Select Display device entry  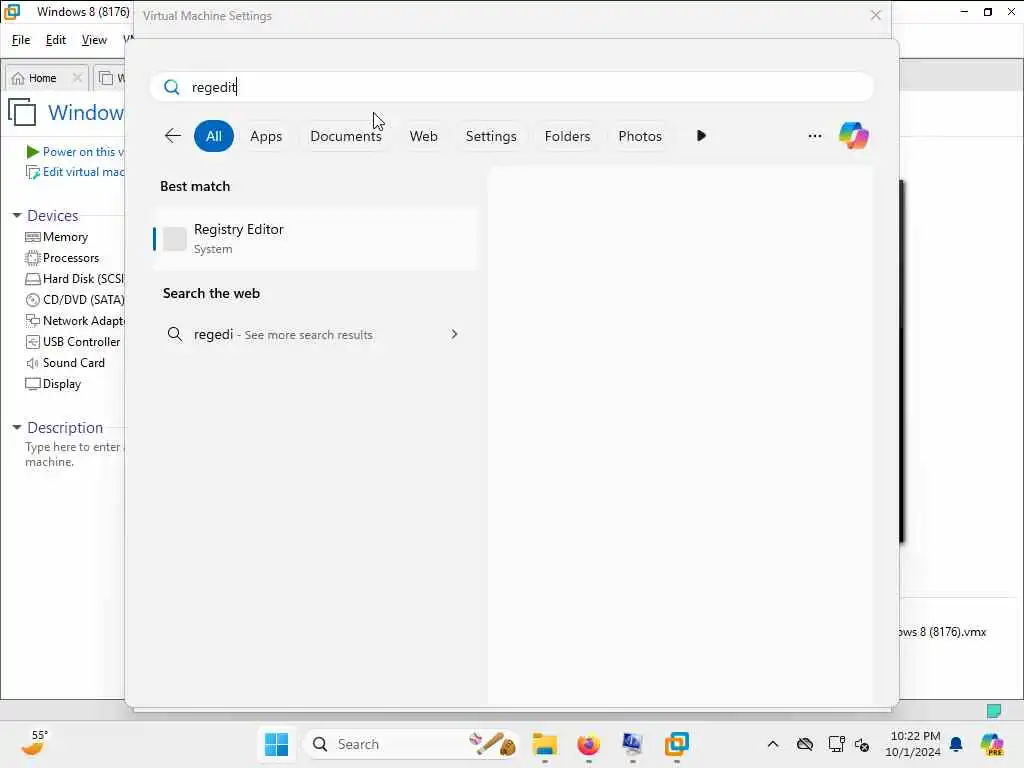[62, 384]
